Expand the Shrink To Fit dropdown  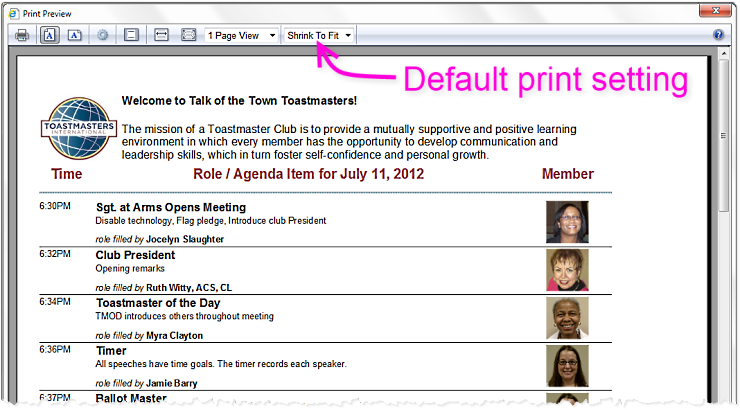(x=319, y=35)
